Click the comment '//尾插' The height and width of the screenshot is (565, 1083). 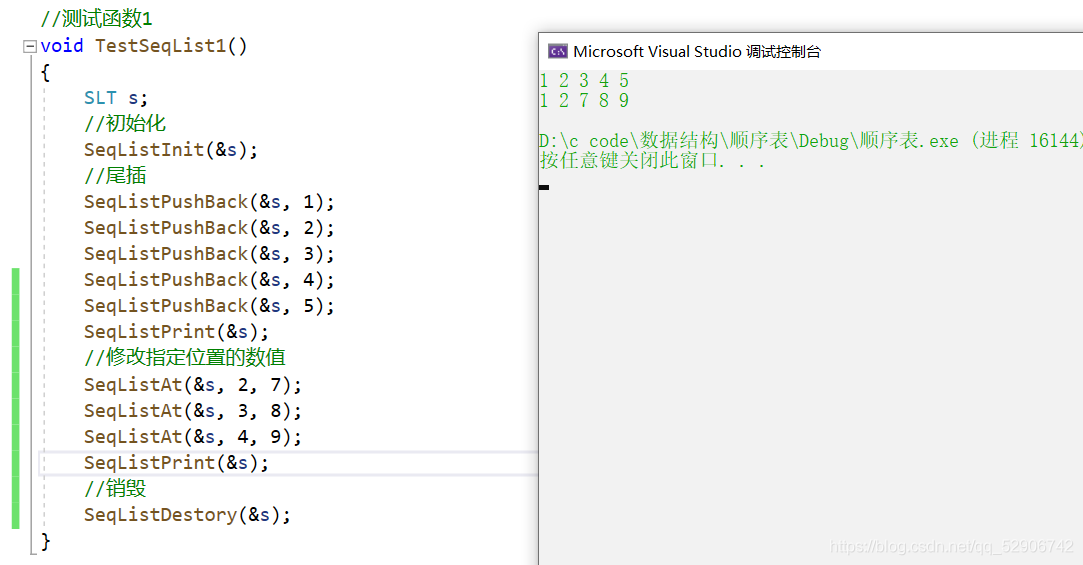point(115,175)
